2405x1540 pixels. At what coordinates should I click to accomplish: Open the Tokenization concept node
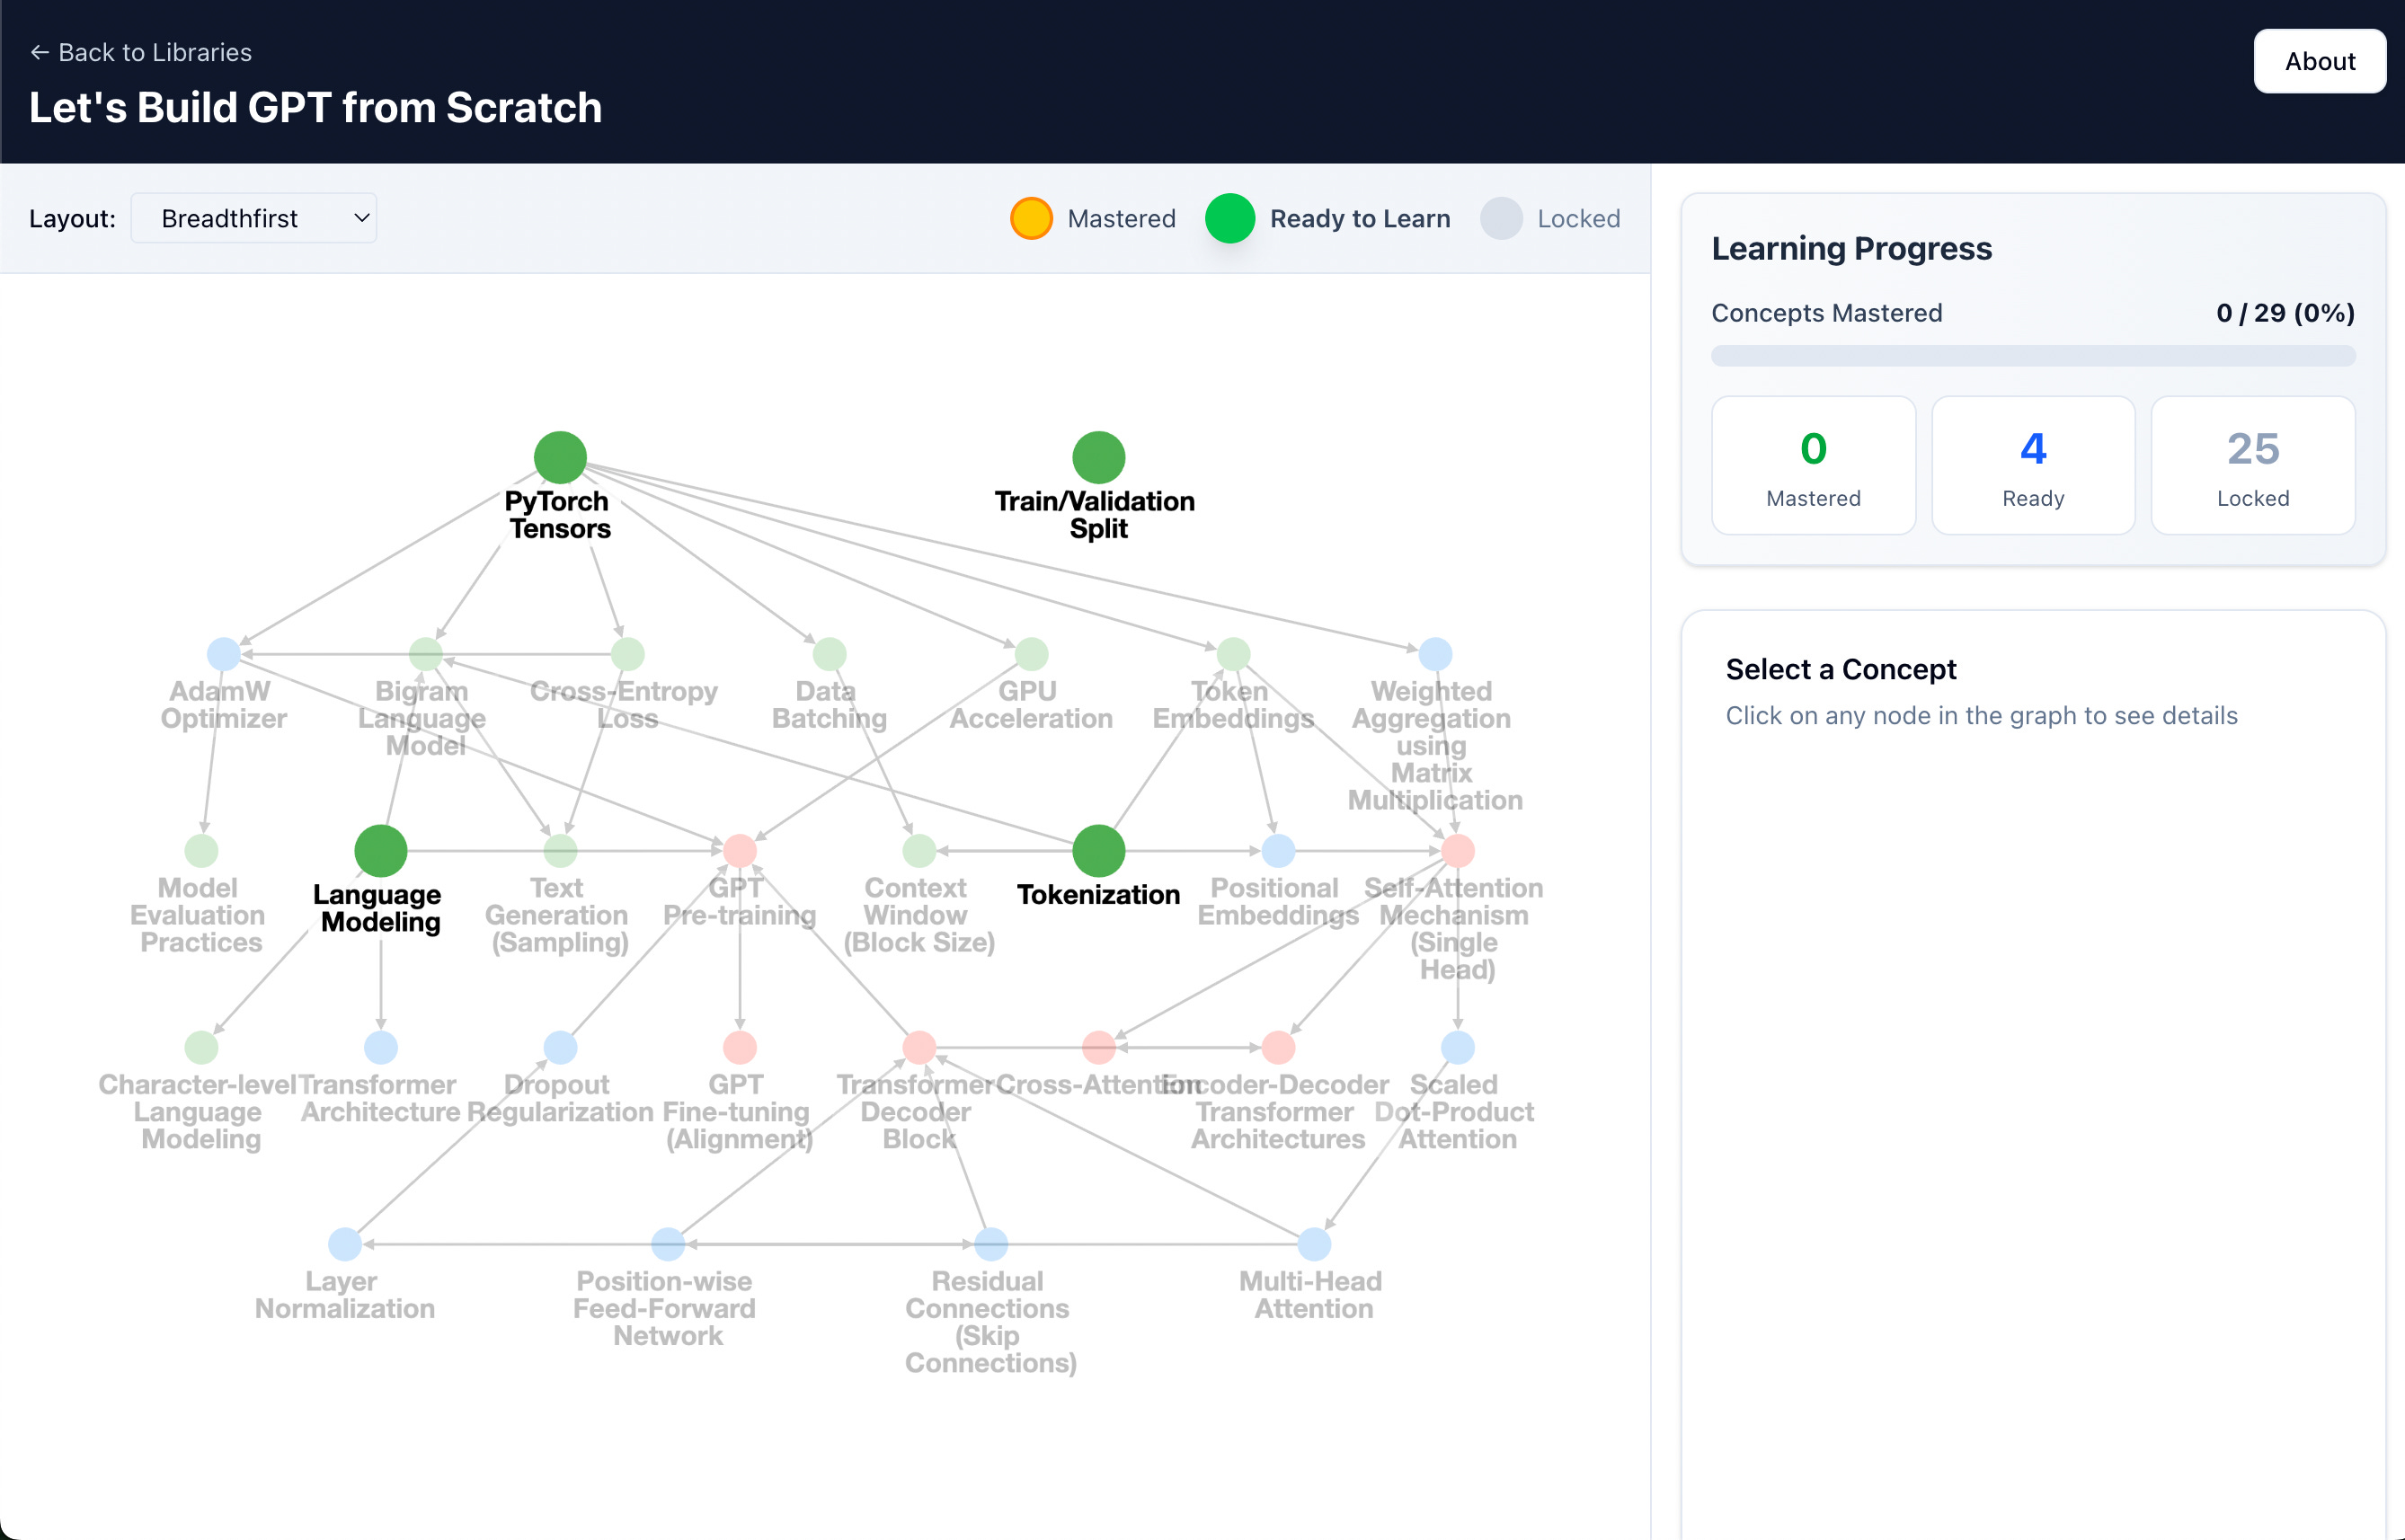(1098, 851)
